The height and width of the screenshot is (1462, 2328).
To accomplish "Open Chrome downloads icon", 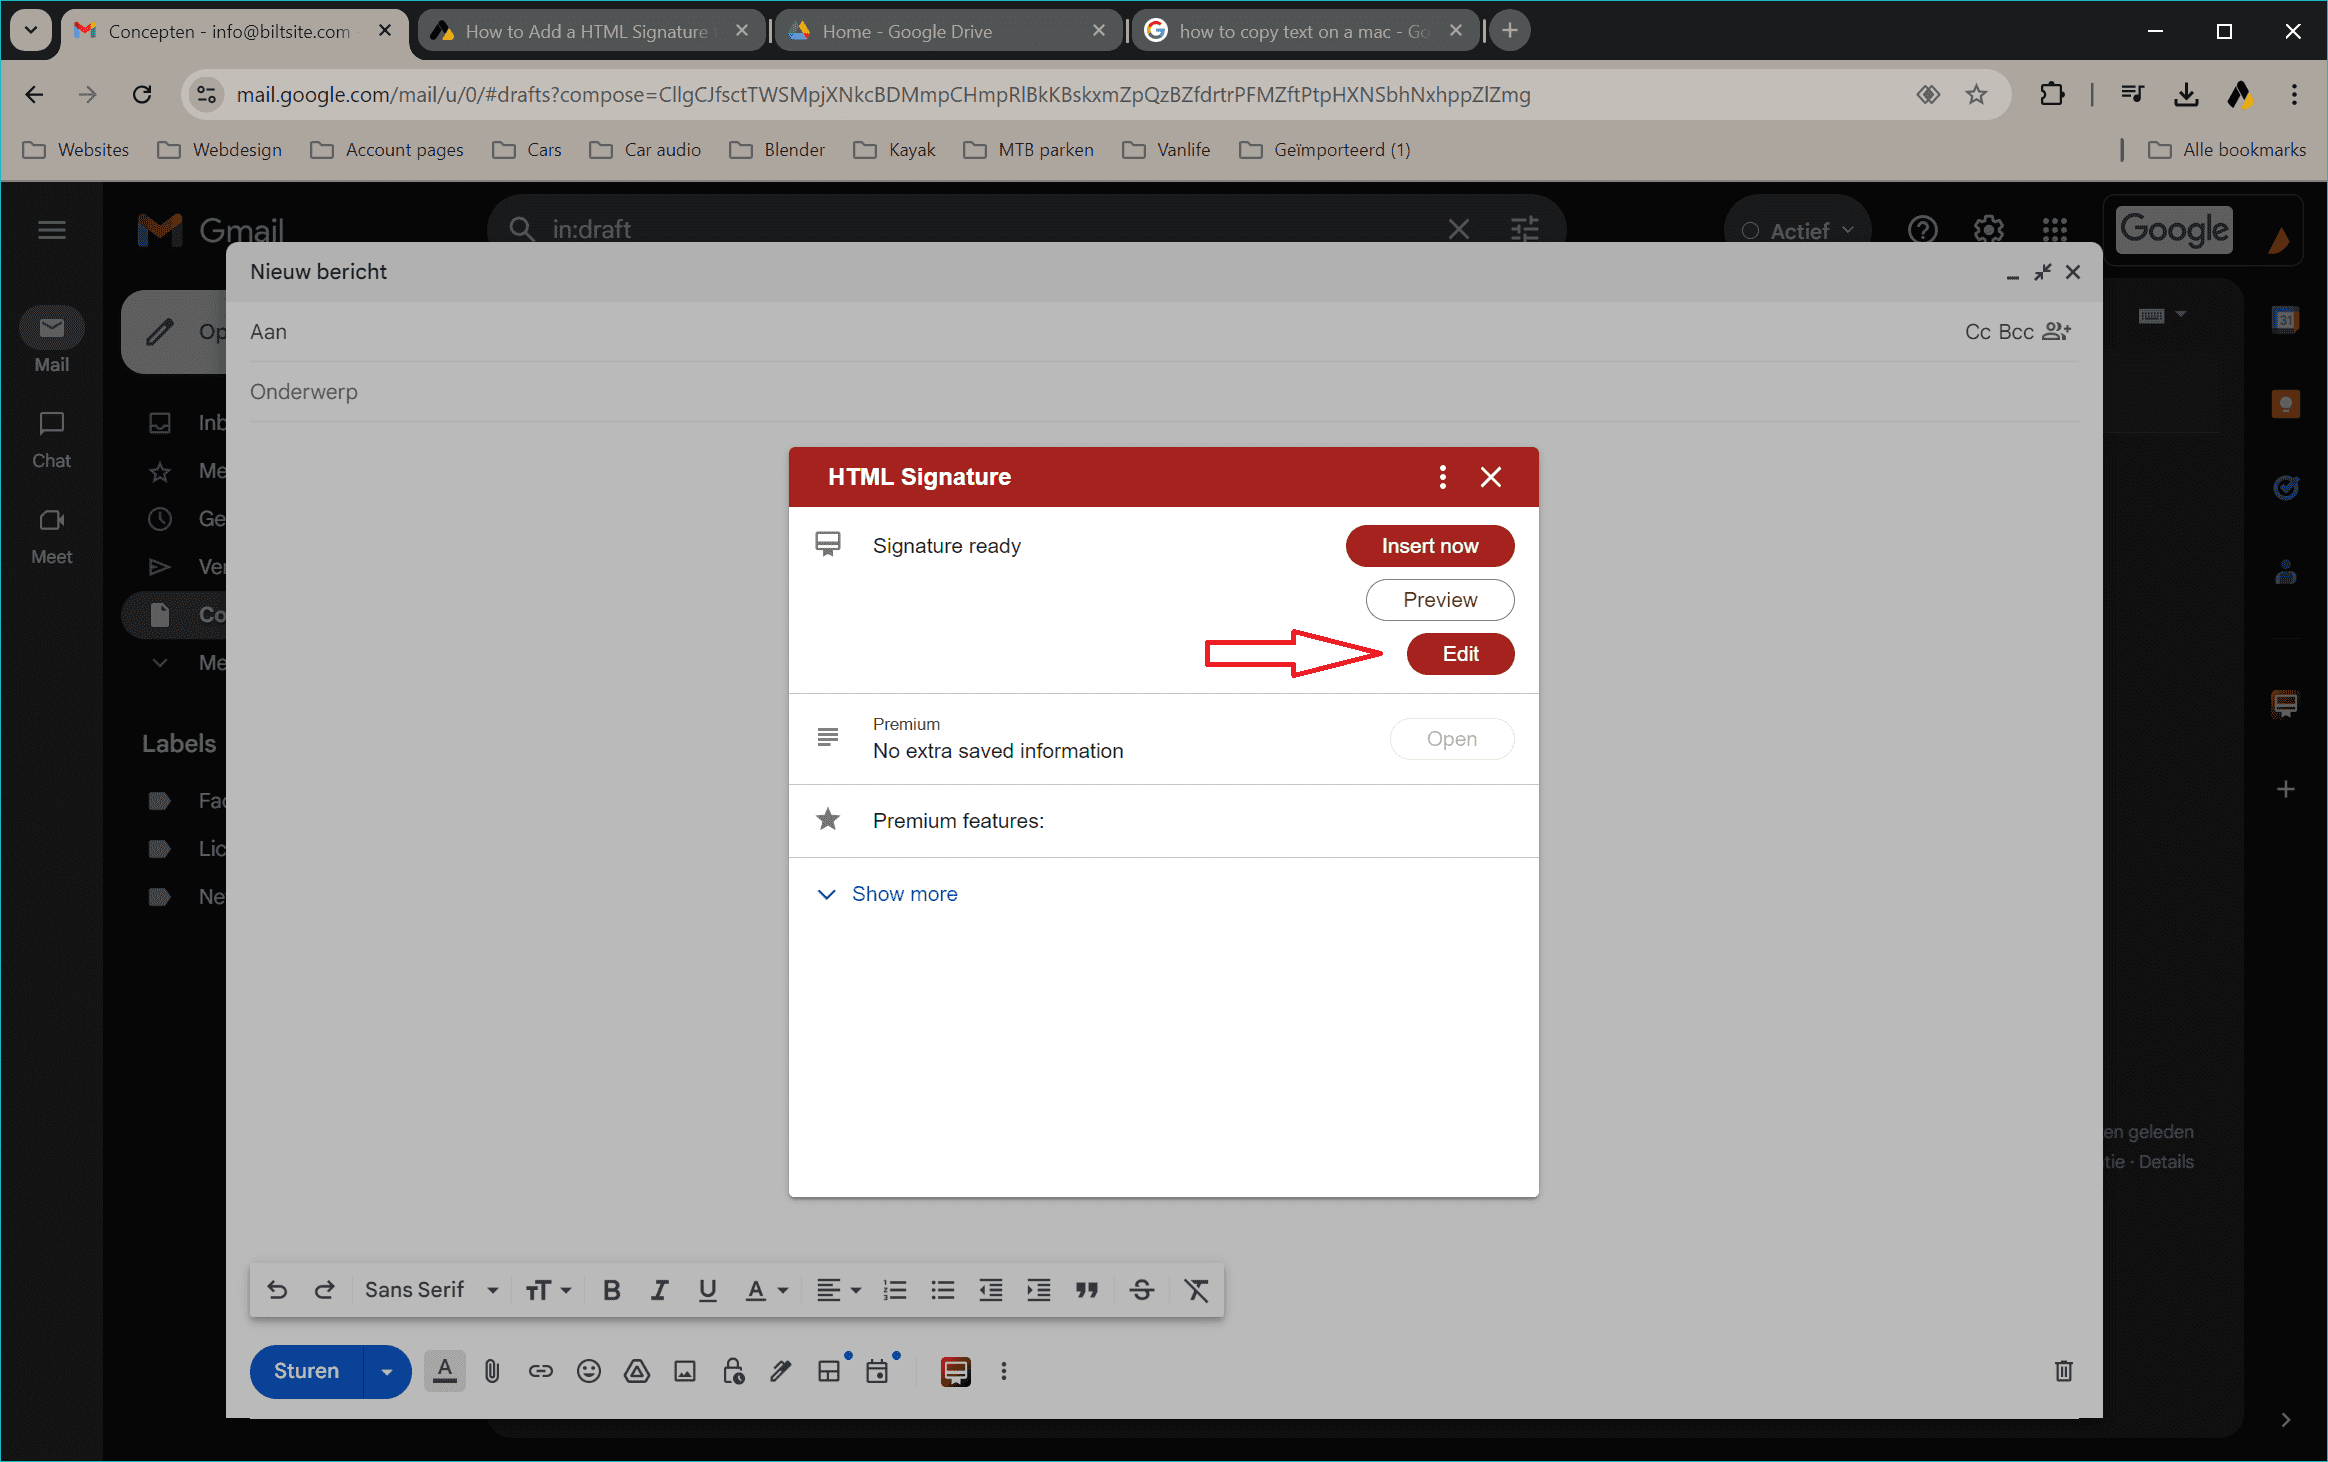I will point(2186,94).
